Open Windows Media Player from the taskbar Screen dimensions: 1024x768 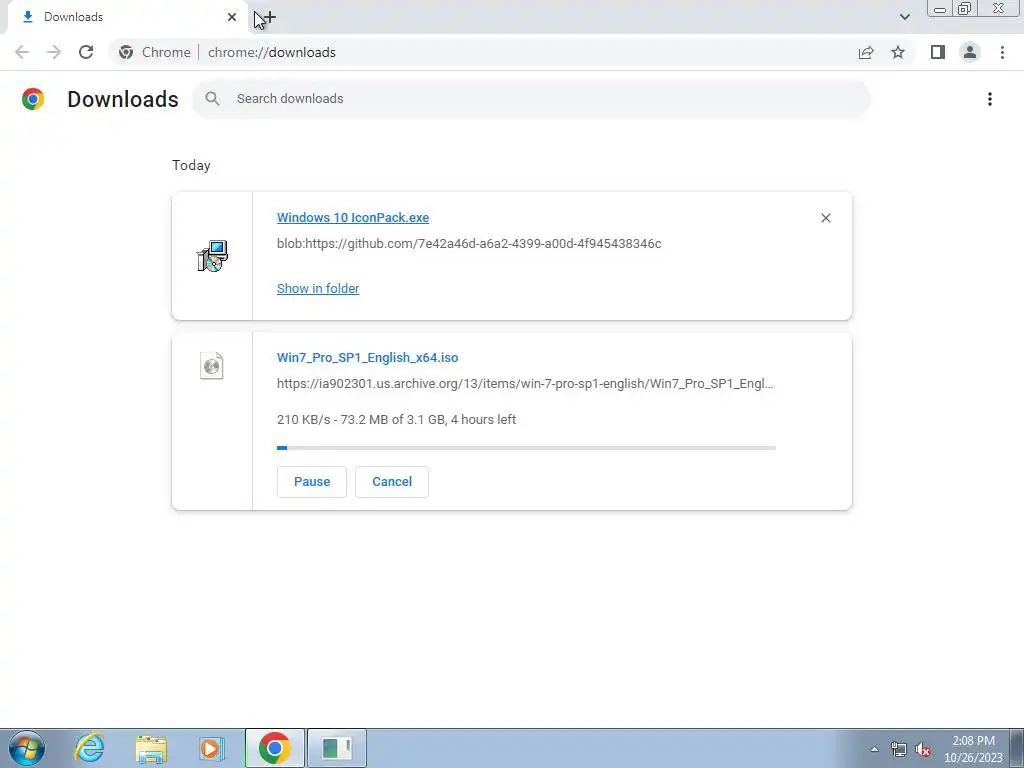point(211,749)
